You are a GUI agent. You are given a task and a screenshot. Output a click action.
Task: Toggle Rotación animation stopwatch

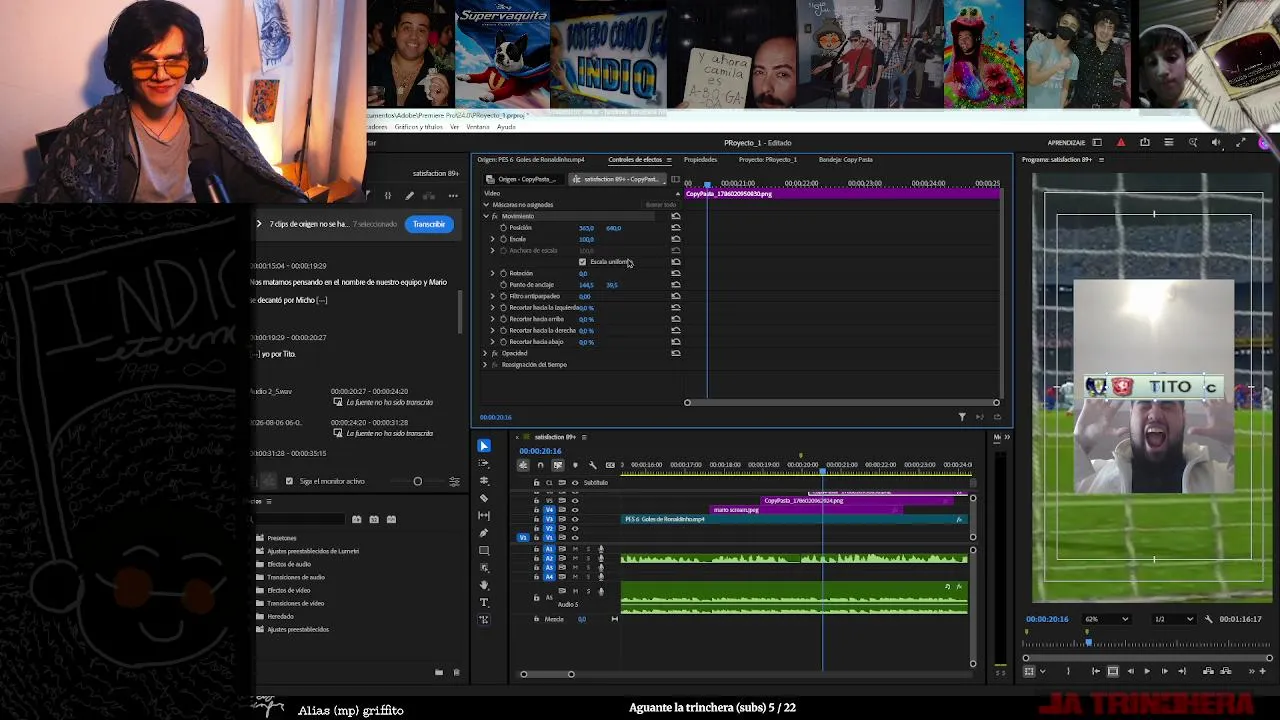click(503, 273)
